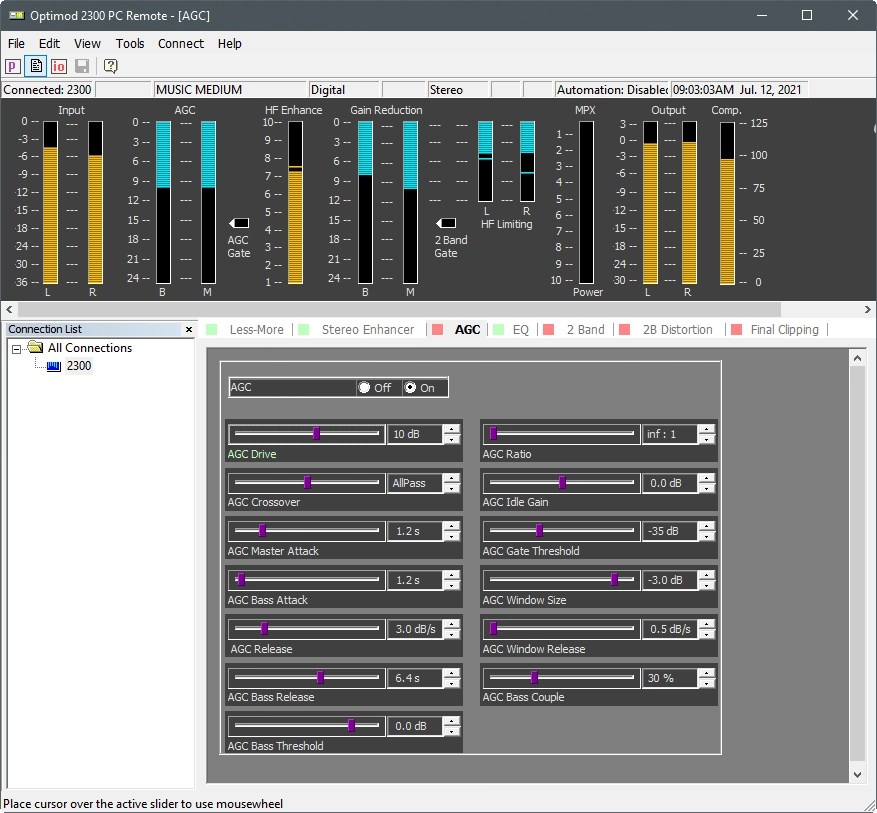
Task: Increase AGC Release with its up arrow
Action: coord(451,623)
